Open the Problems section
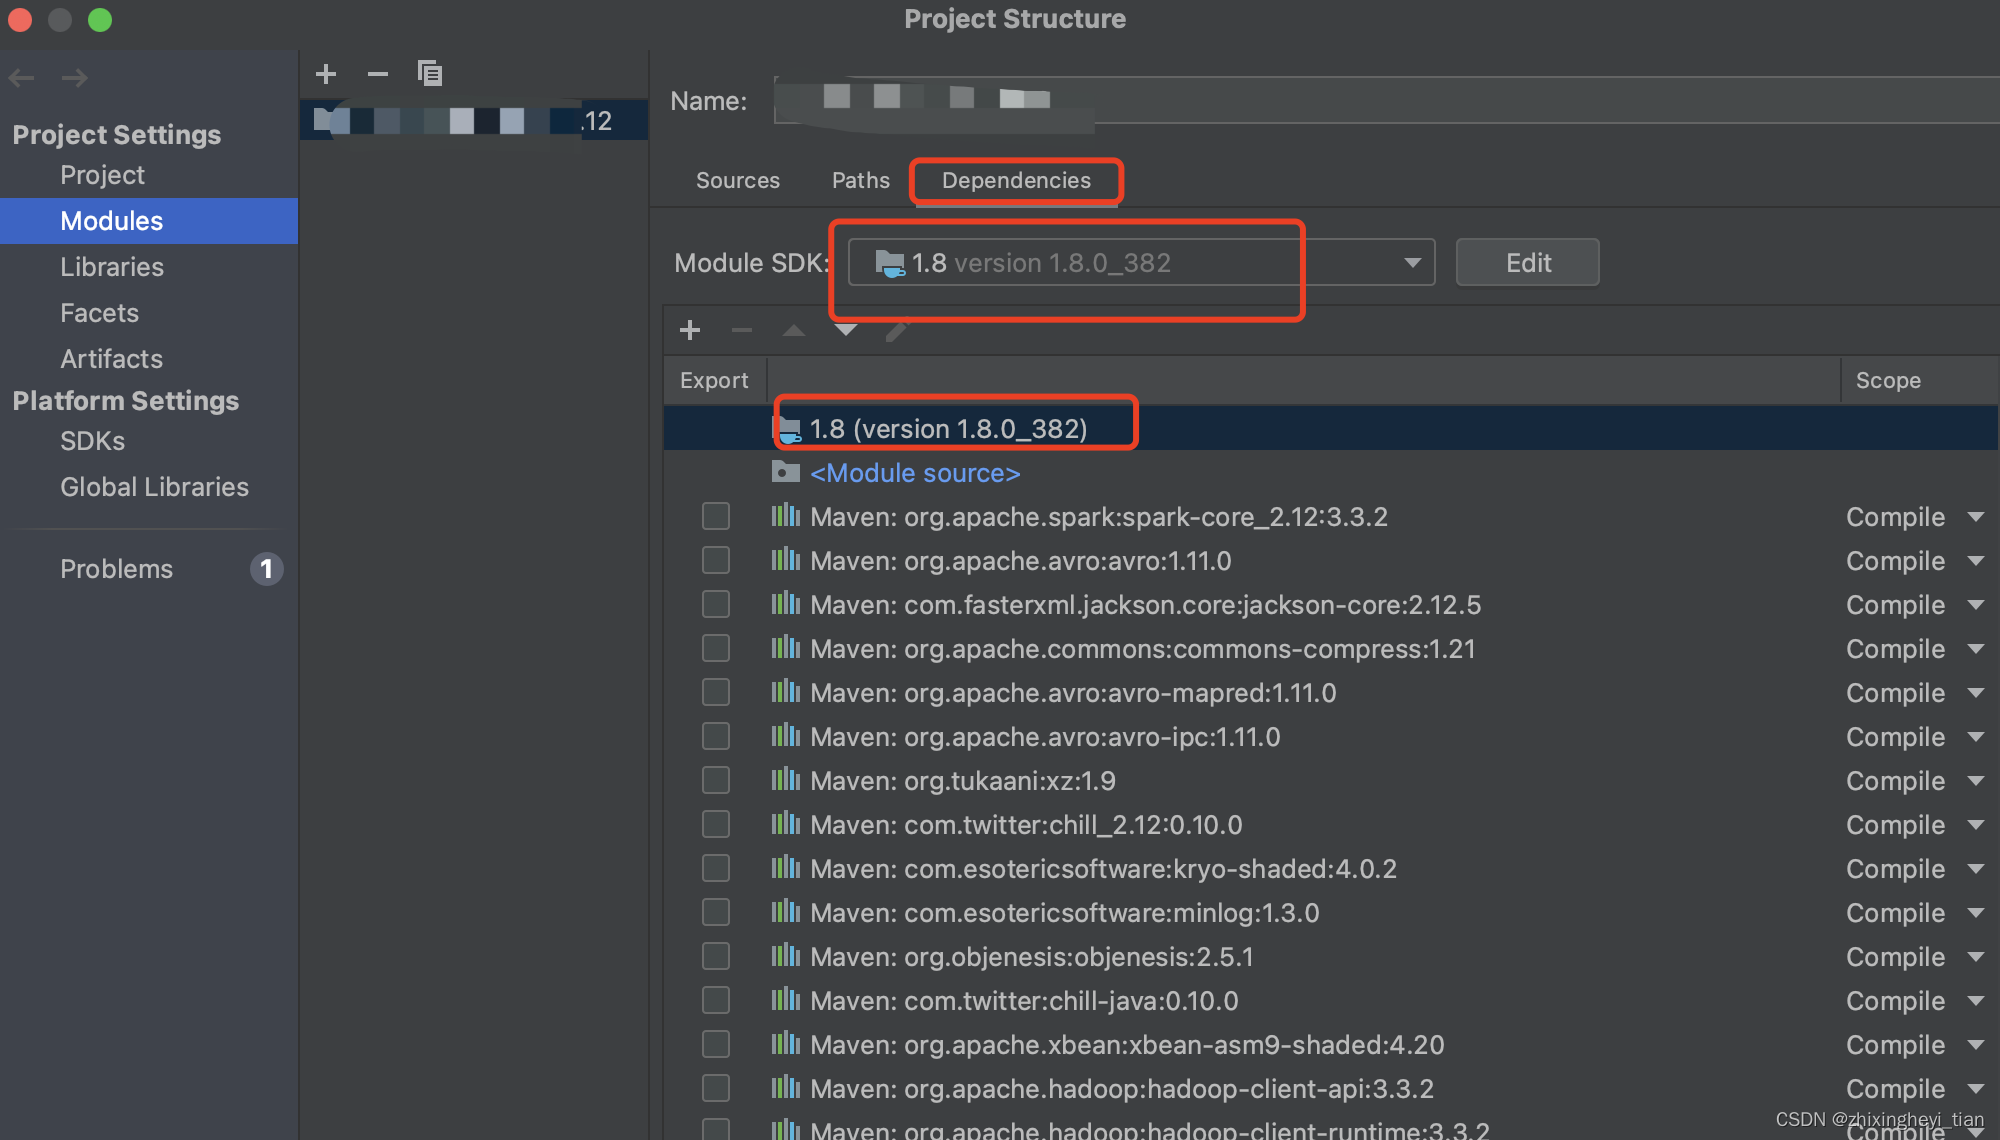2000x1140 pixels. [x=116, y=569]
